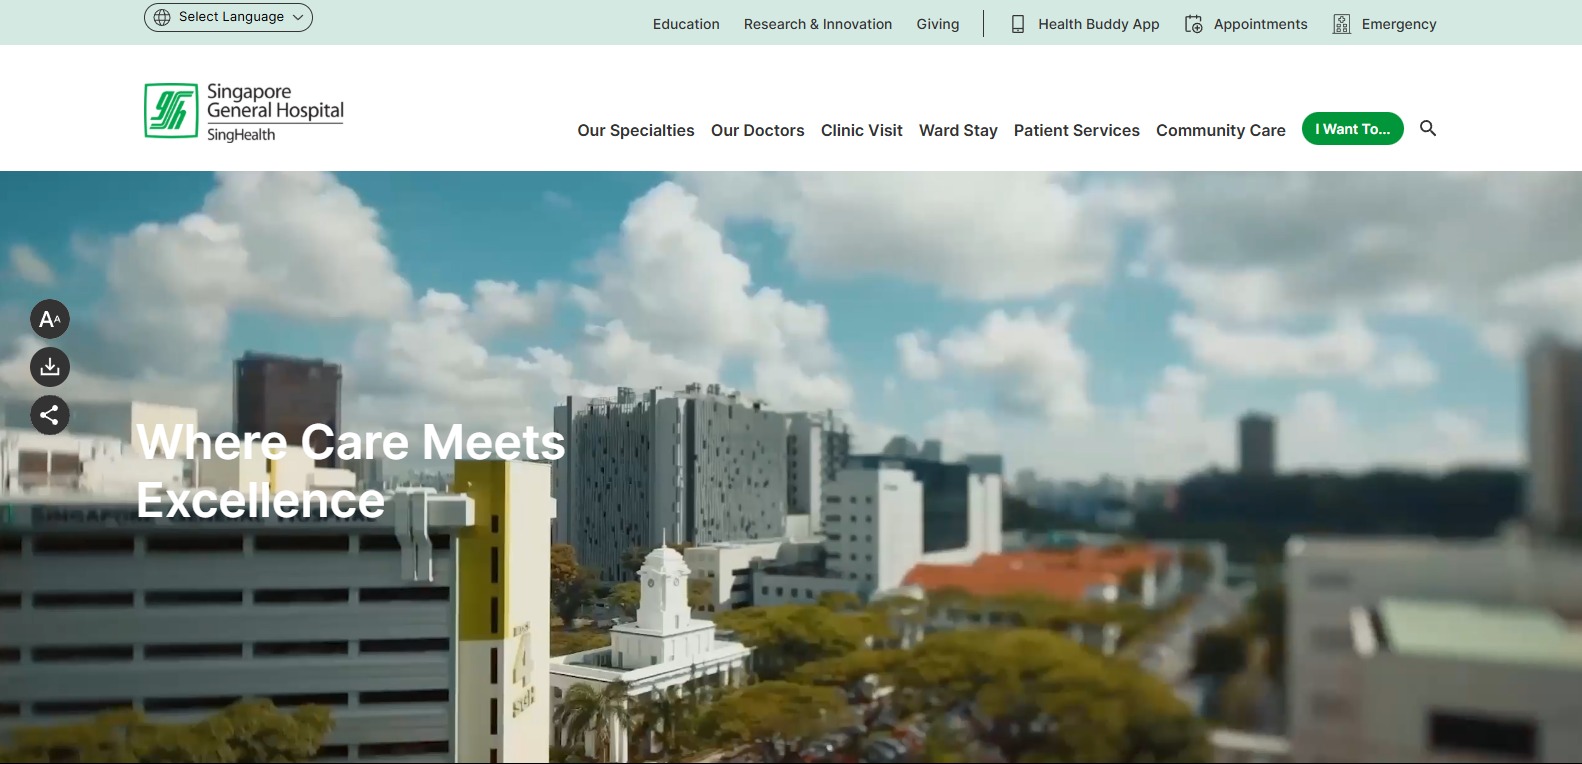Click the Emergency building icon
The height and width of the screenshot is (764, 1582).
(1342, 24)
